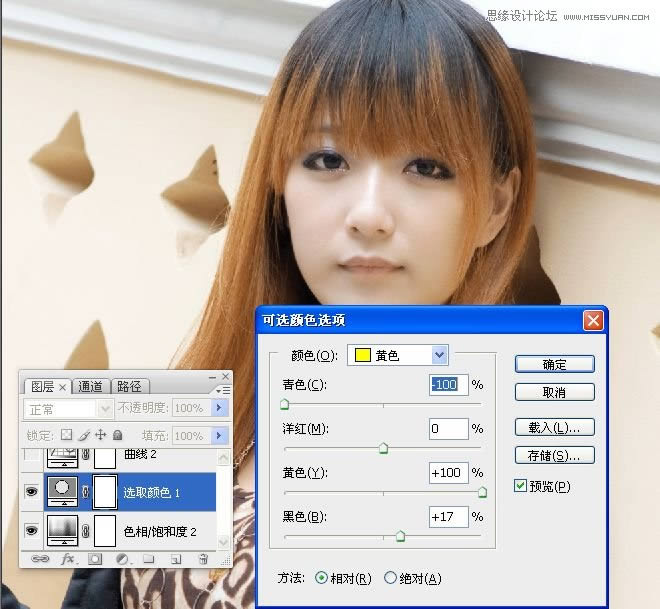Click the 确定 confirm button
Image resolution: width=660 pixels, height=609 pixels.
(554, 364)
